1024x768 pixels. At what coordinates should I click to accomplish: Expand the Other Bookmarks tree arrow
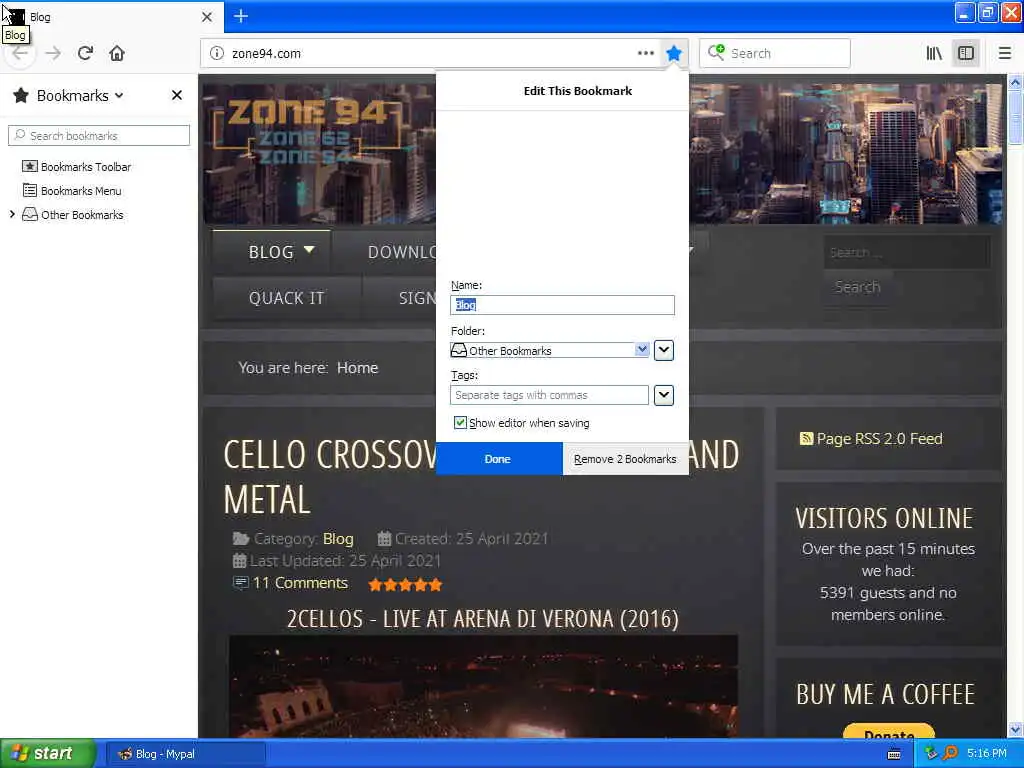point(12,214)
